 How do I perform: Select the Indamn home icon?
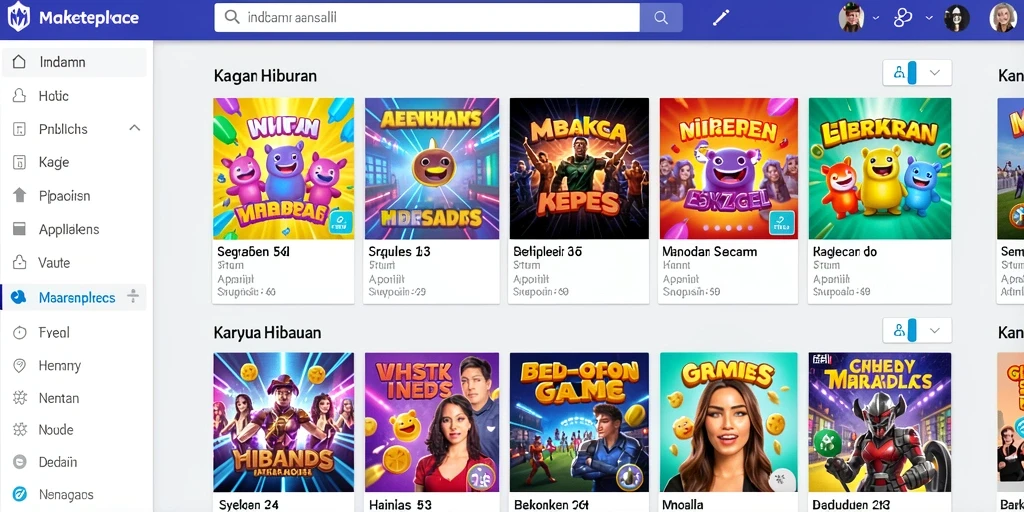(x=20, y=62)
